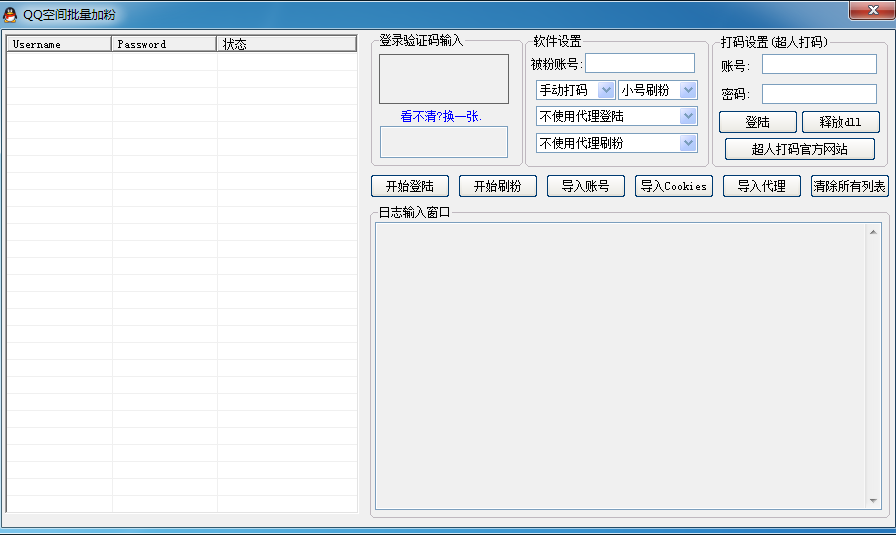
Task: Click the 释放dll button
Action: coord(841,122)
